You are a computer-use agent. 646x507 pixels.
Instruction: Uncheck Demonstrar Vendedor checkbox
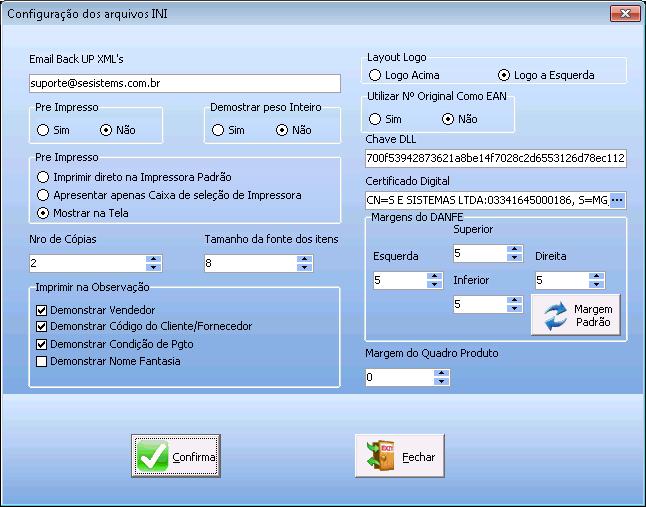(42, 310)
